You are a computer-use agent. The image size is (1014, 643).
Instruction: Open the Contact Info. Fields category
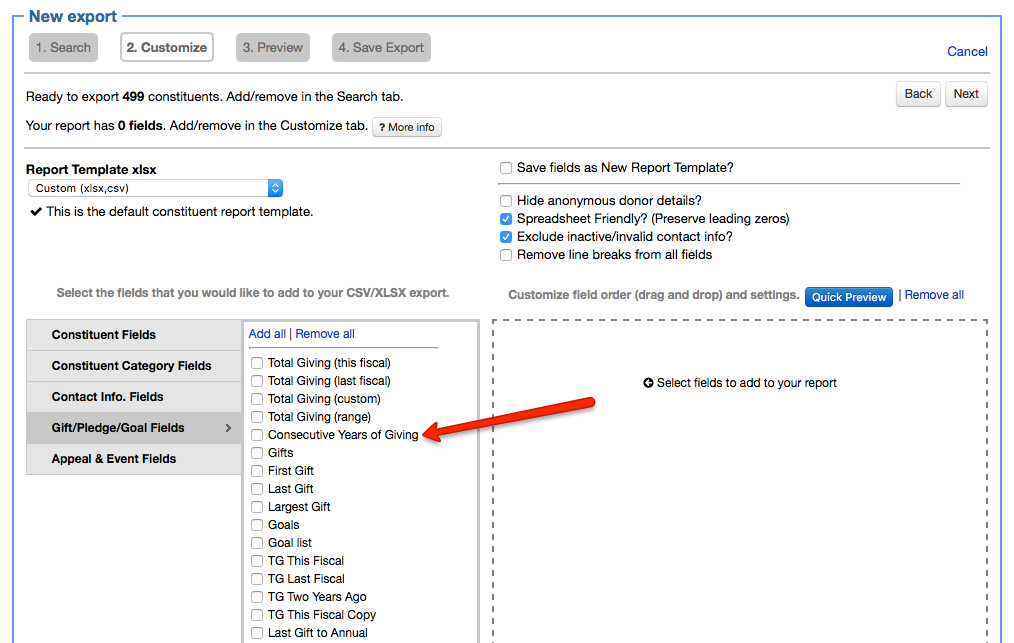pyautogui.click(x=134, y=397)
